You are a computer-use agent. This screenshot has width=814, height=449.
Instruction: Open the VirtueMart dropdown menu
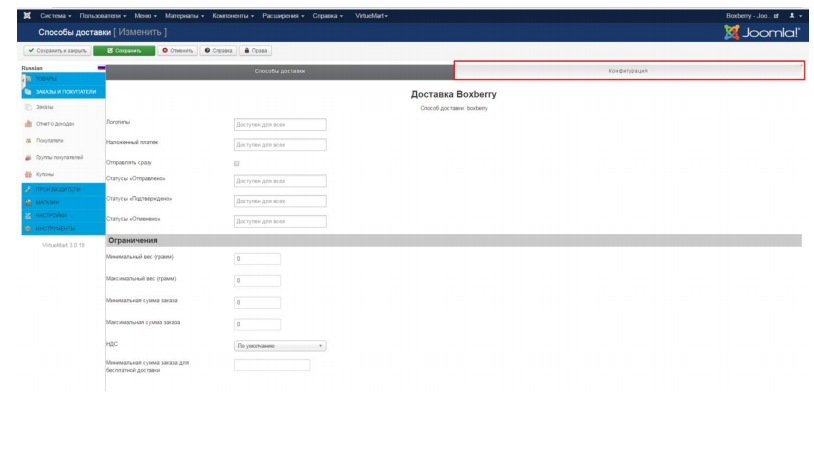point(371,16)
